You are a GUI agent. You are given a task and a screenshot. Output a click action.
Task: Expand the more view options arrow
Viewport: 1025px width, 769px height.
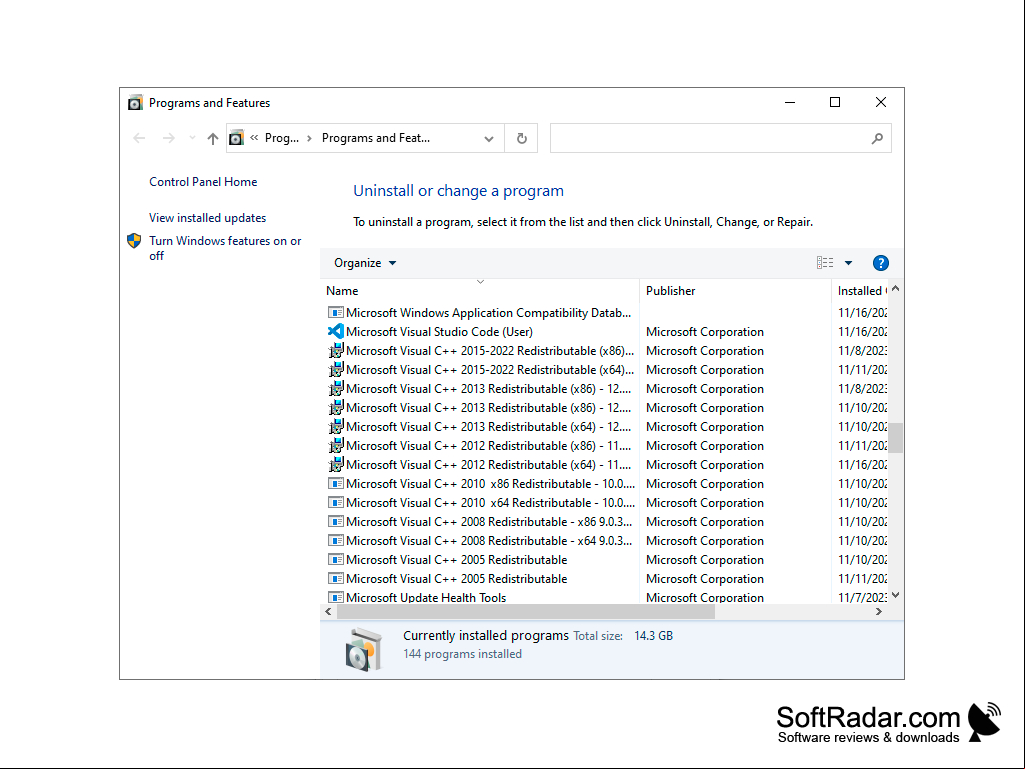(x=849, y=263)
